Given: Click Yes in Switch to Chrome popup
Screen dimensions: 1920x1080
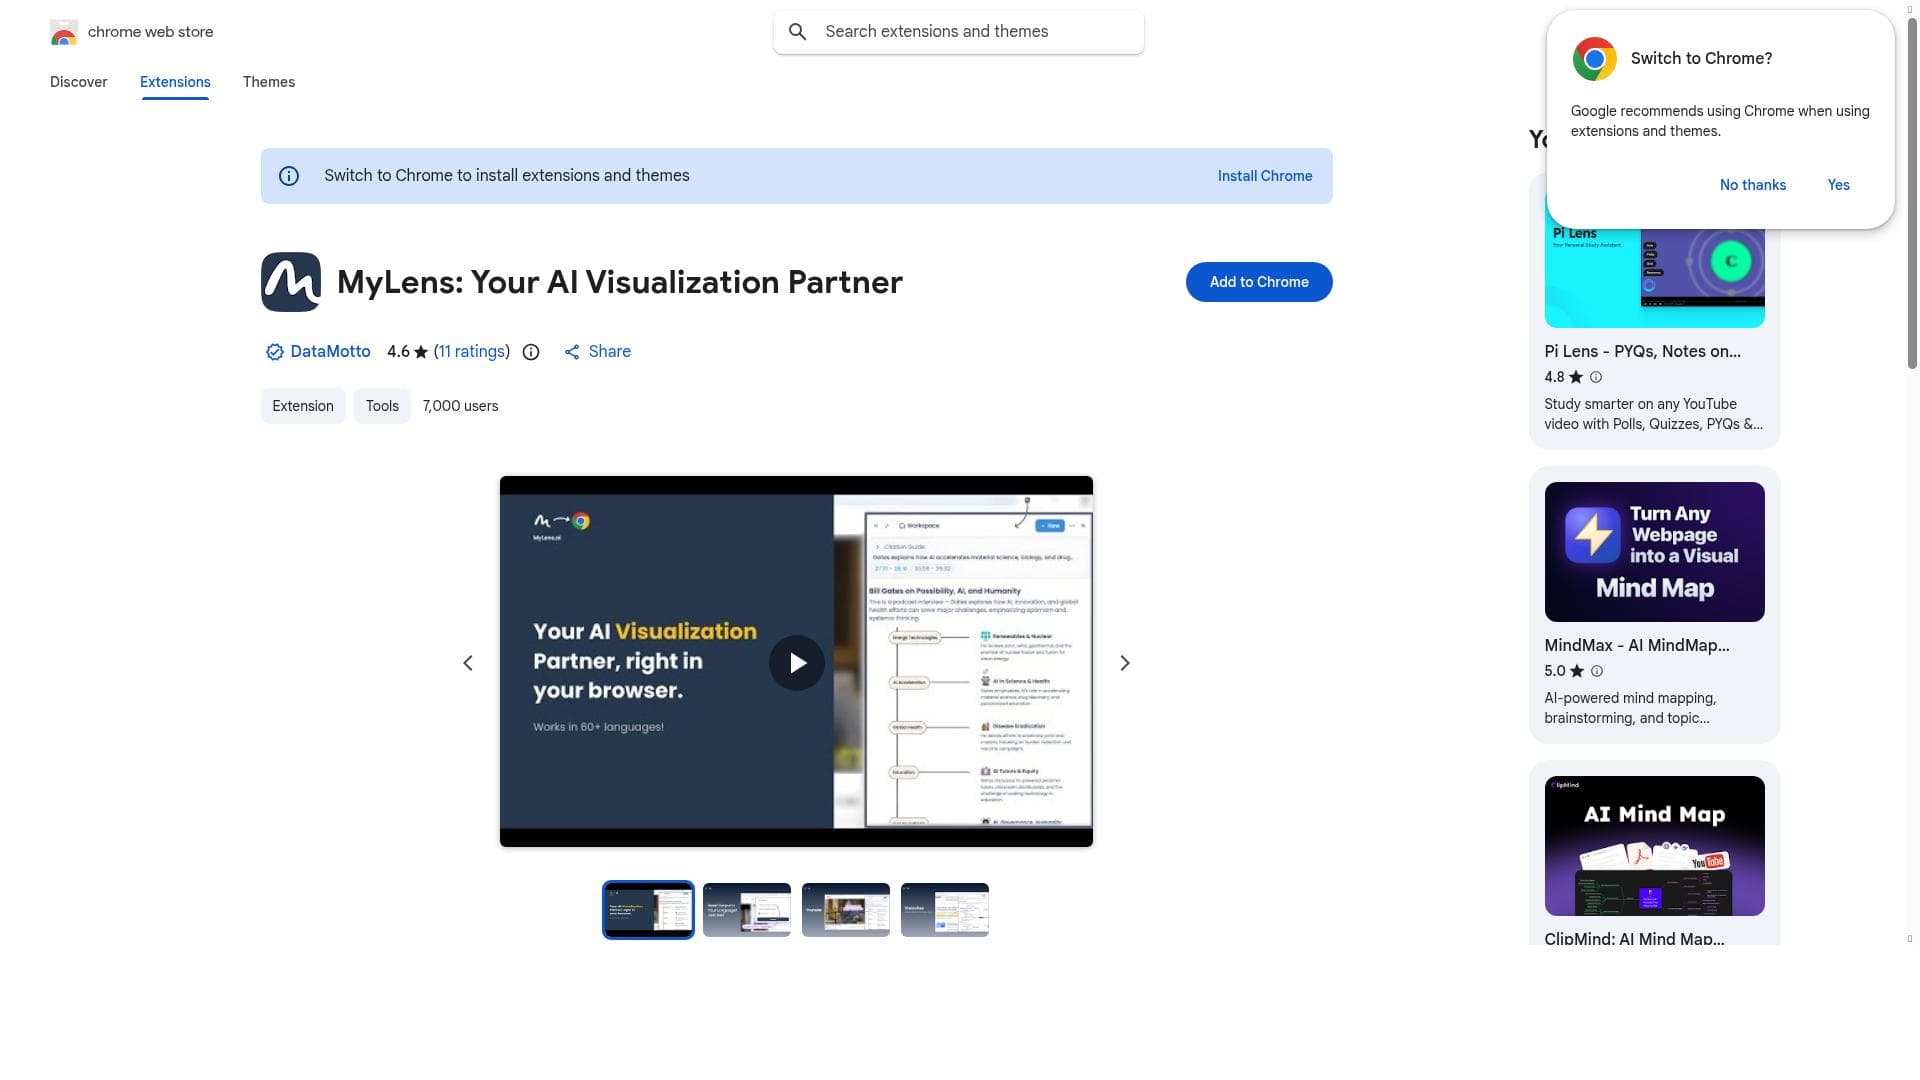Looking at the screenshot, I should 1838,185.
